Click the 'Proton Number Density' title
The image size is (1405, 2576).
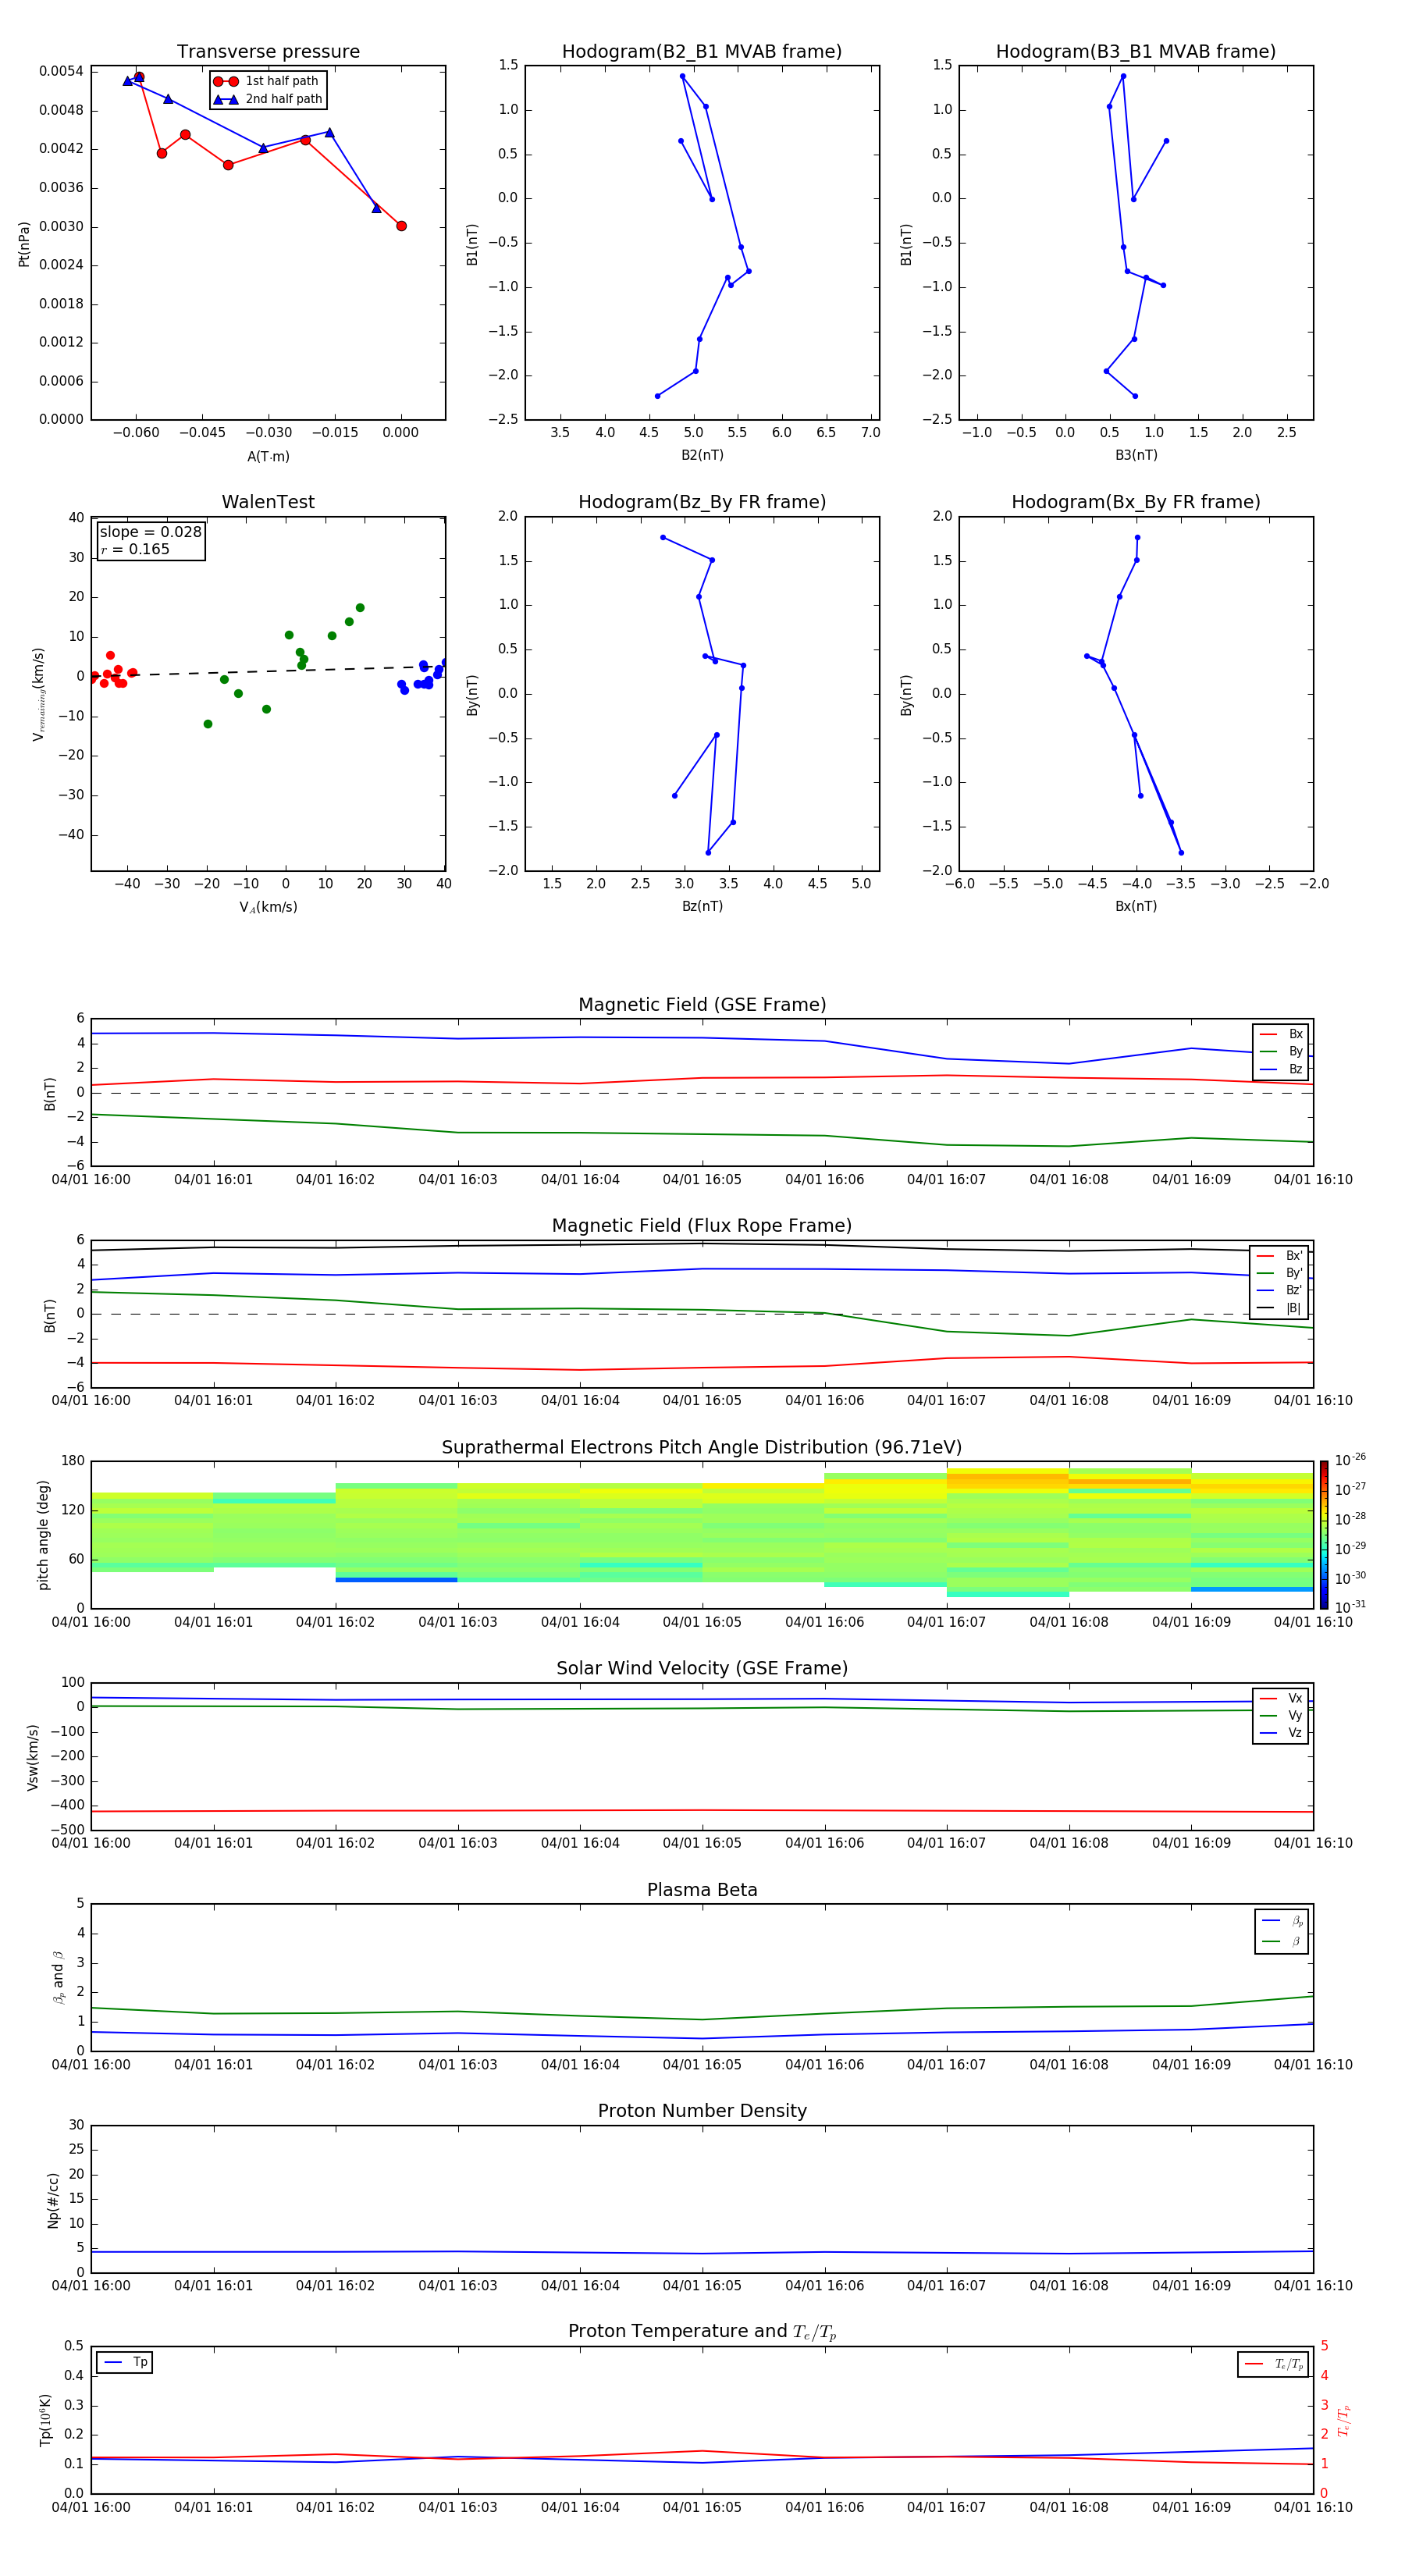(x=702, y=2111)
